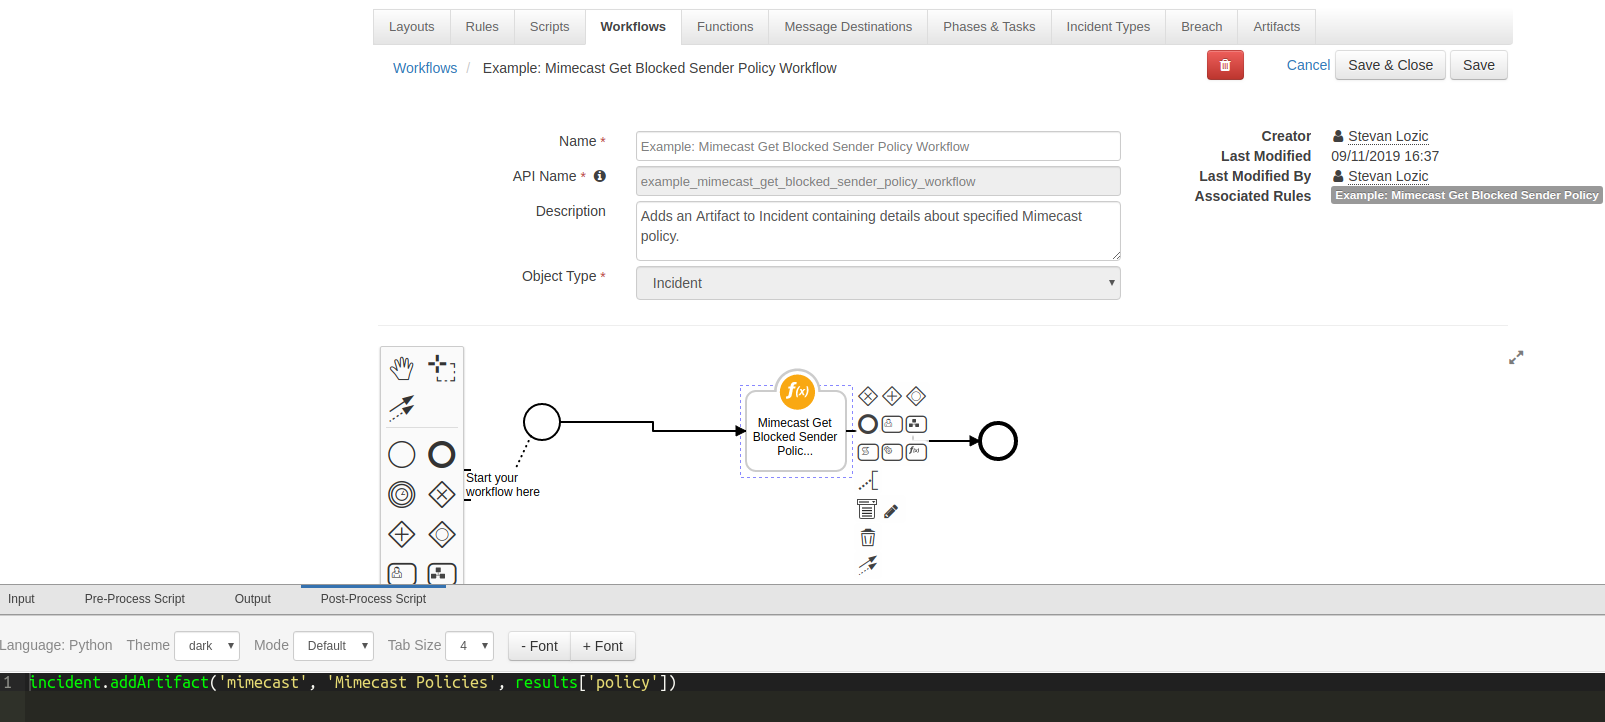This screenshot has height=722, width=1605.
Task: Add a text annotation from the context pad
Action: [868, 482]
